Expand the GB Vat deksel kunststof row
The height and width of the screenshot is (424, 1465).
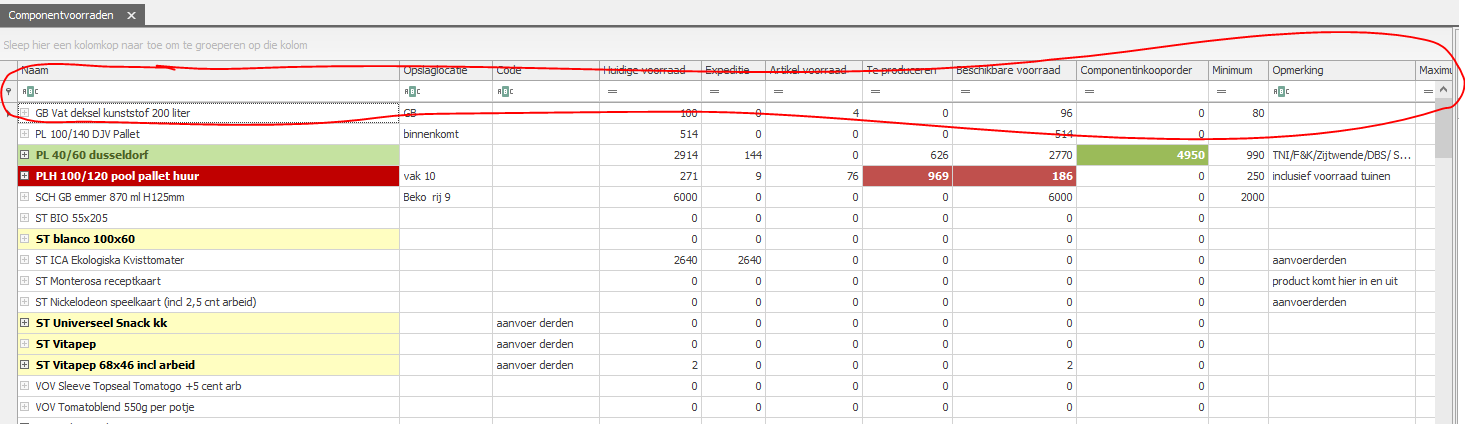pyautogui.click(x=25, y=113)
